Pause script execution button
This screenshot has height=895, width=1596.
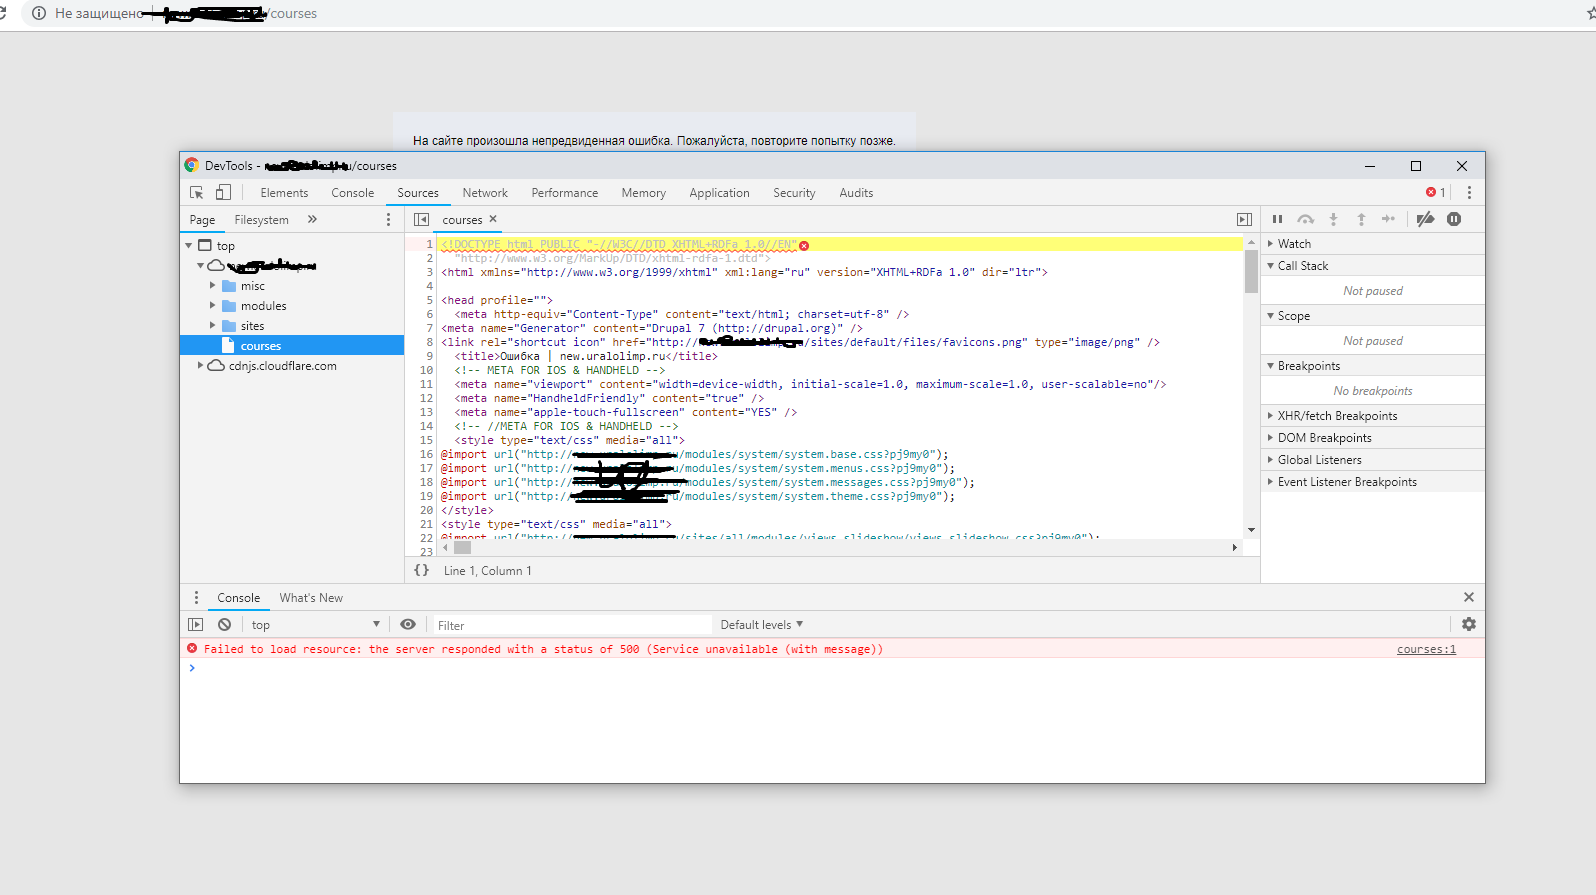pos(1277,219)
